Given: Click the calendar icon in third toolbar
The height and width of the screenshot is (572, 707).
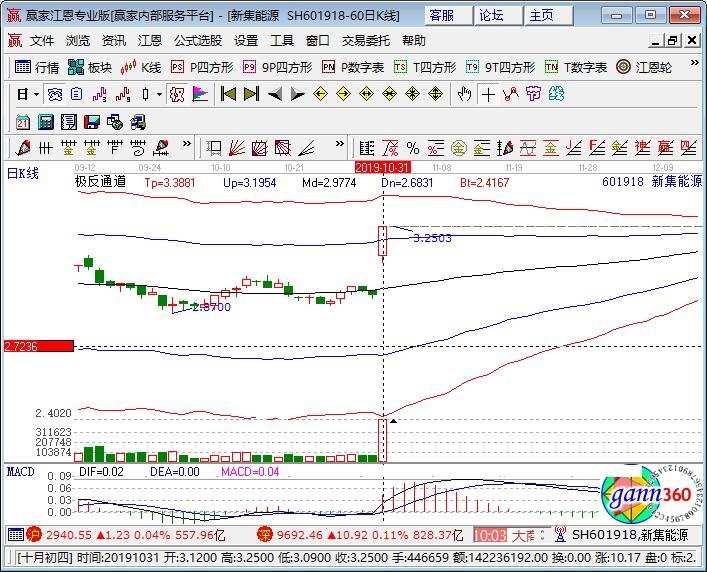Looking at the screenshot, I should [x=24, y=121].
